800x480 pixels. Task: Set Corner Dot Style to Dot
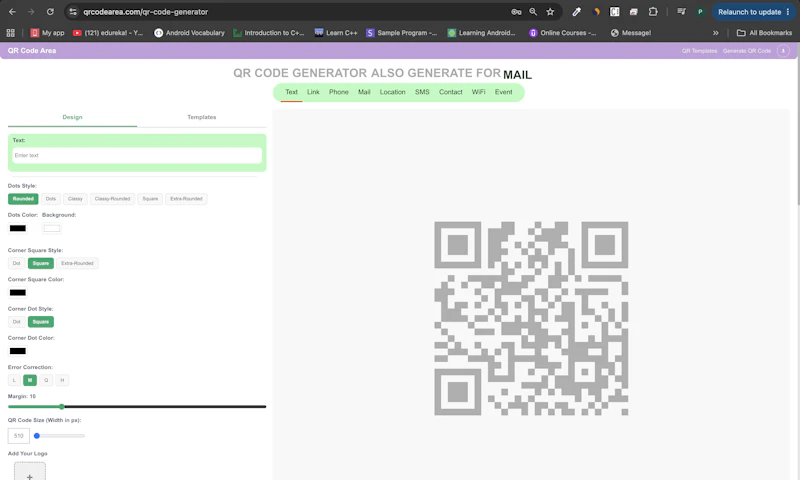(16, 322)
